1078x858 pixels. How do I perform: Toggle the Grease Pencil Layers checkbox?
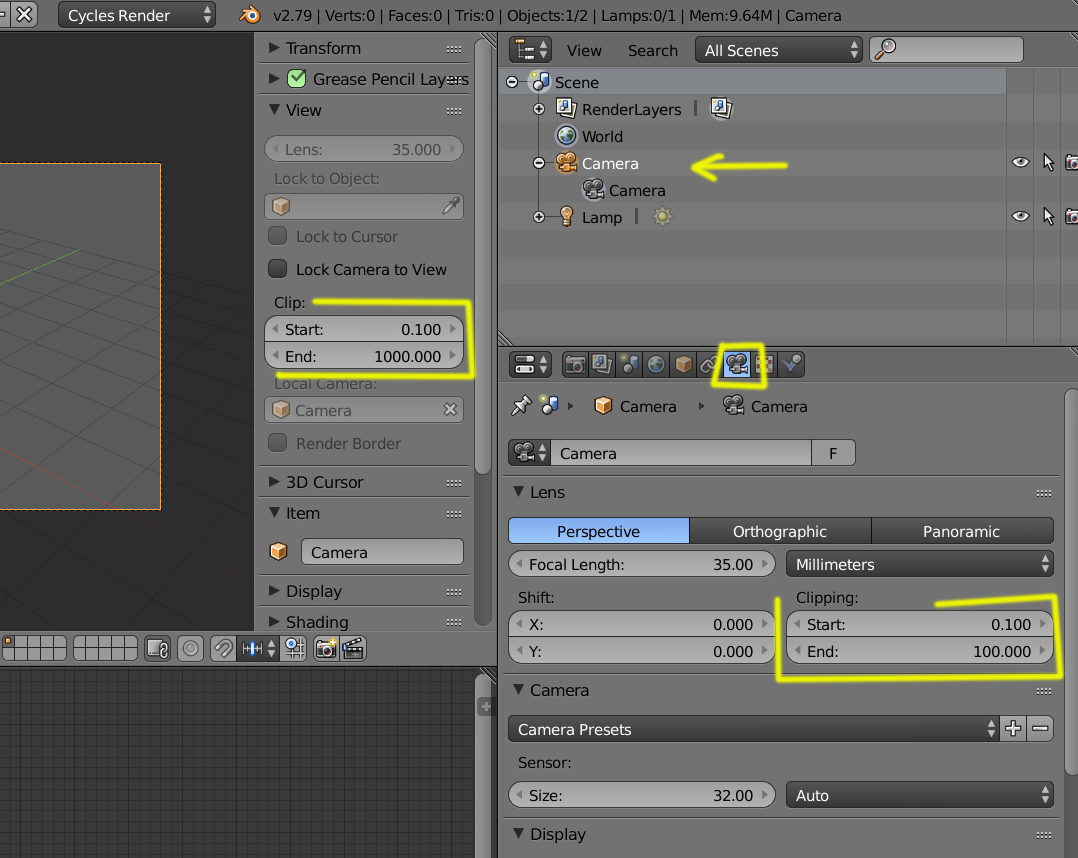[296, 78]
